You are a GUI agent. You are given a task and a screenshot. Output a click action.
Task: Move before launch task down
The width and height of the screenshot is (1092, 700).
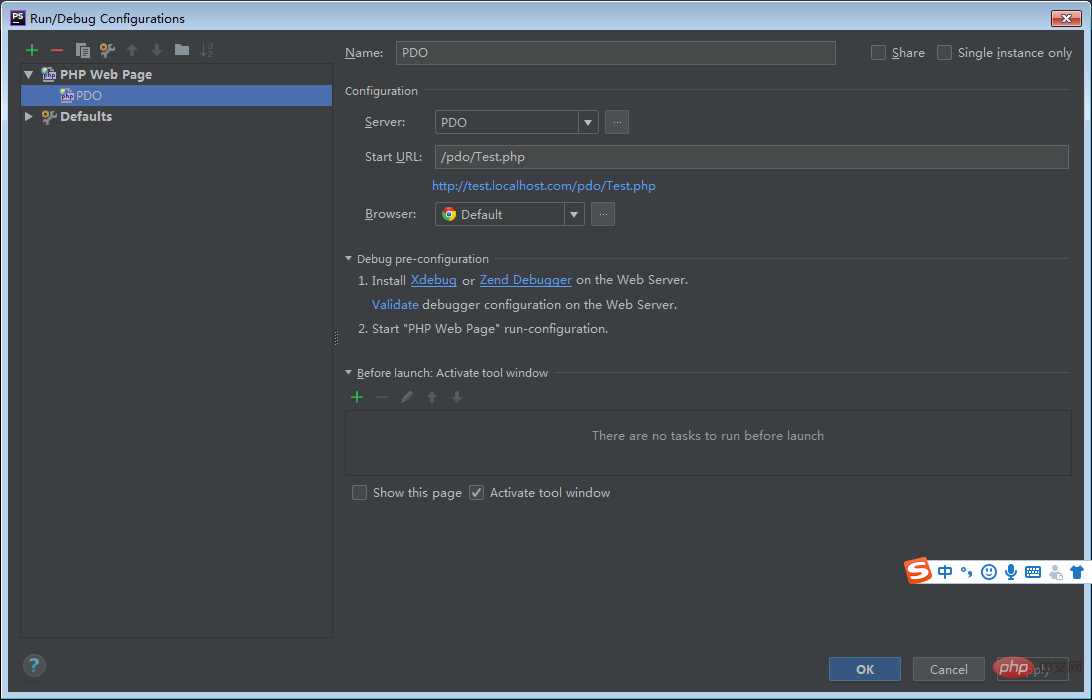tap(457, 397)
